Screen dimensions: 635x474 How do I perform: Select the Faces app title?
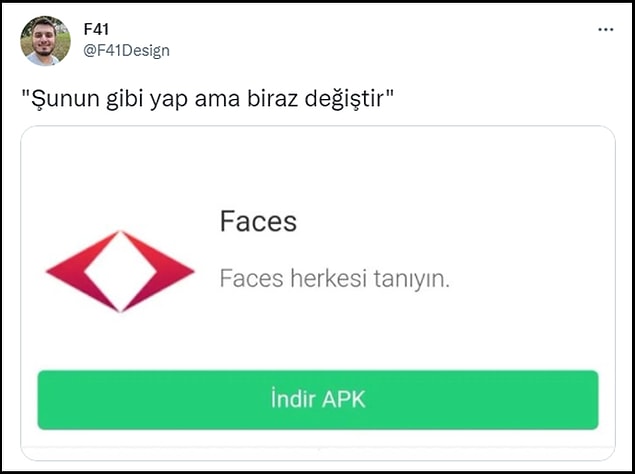click(x=258, y=221)
